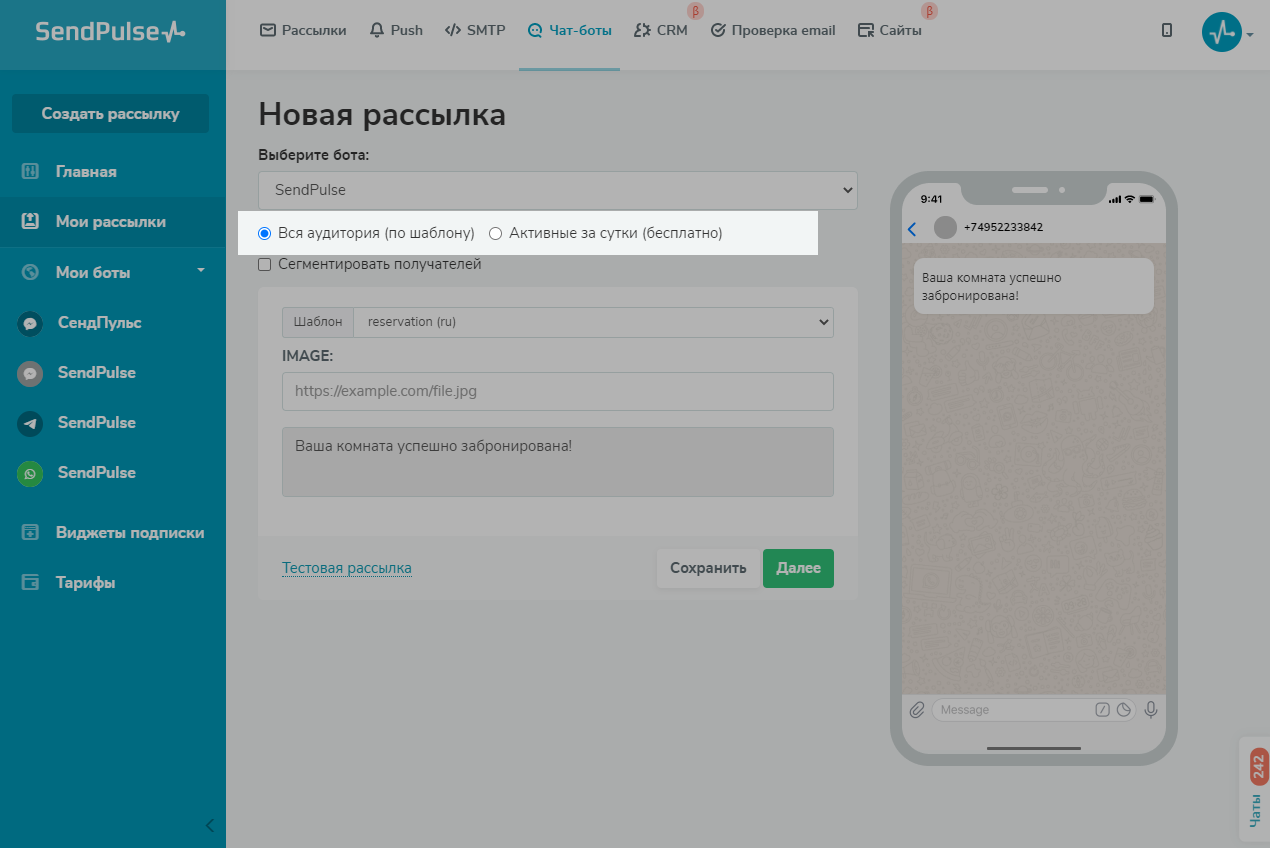Click the back arrow in phone preview

click(912, 229)
